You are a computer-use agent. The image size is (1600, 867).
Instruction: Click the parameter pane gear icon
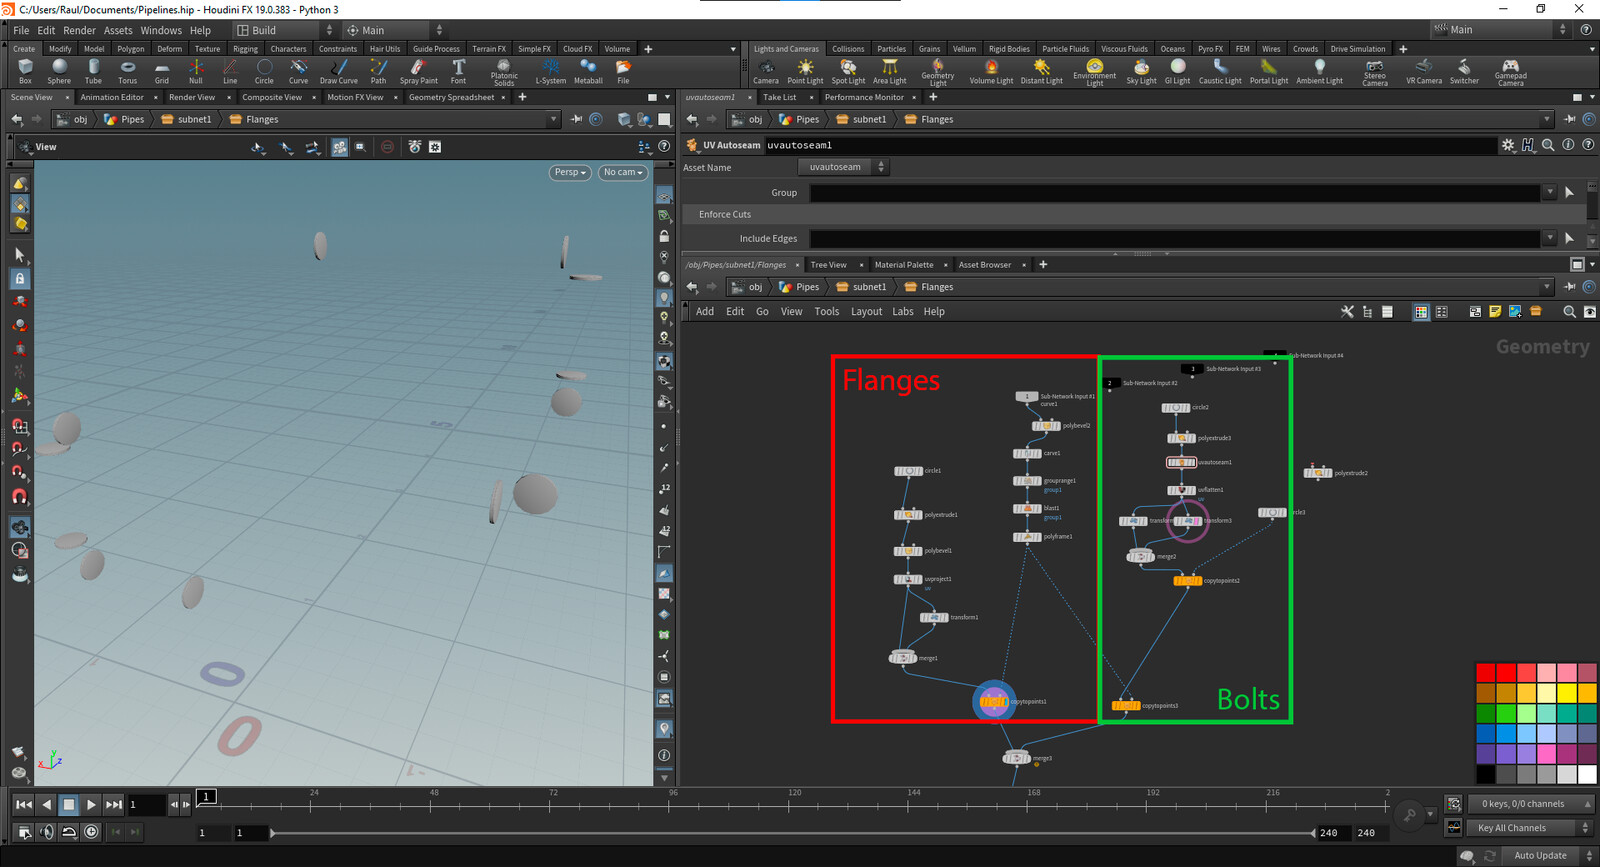(1508, 145)
